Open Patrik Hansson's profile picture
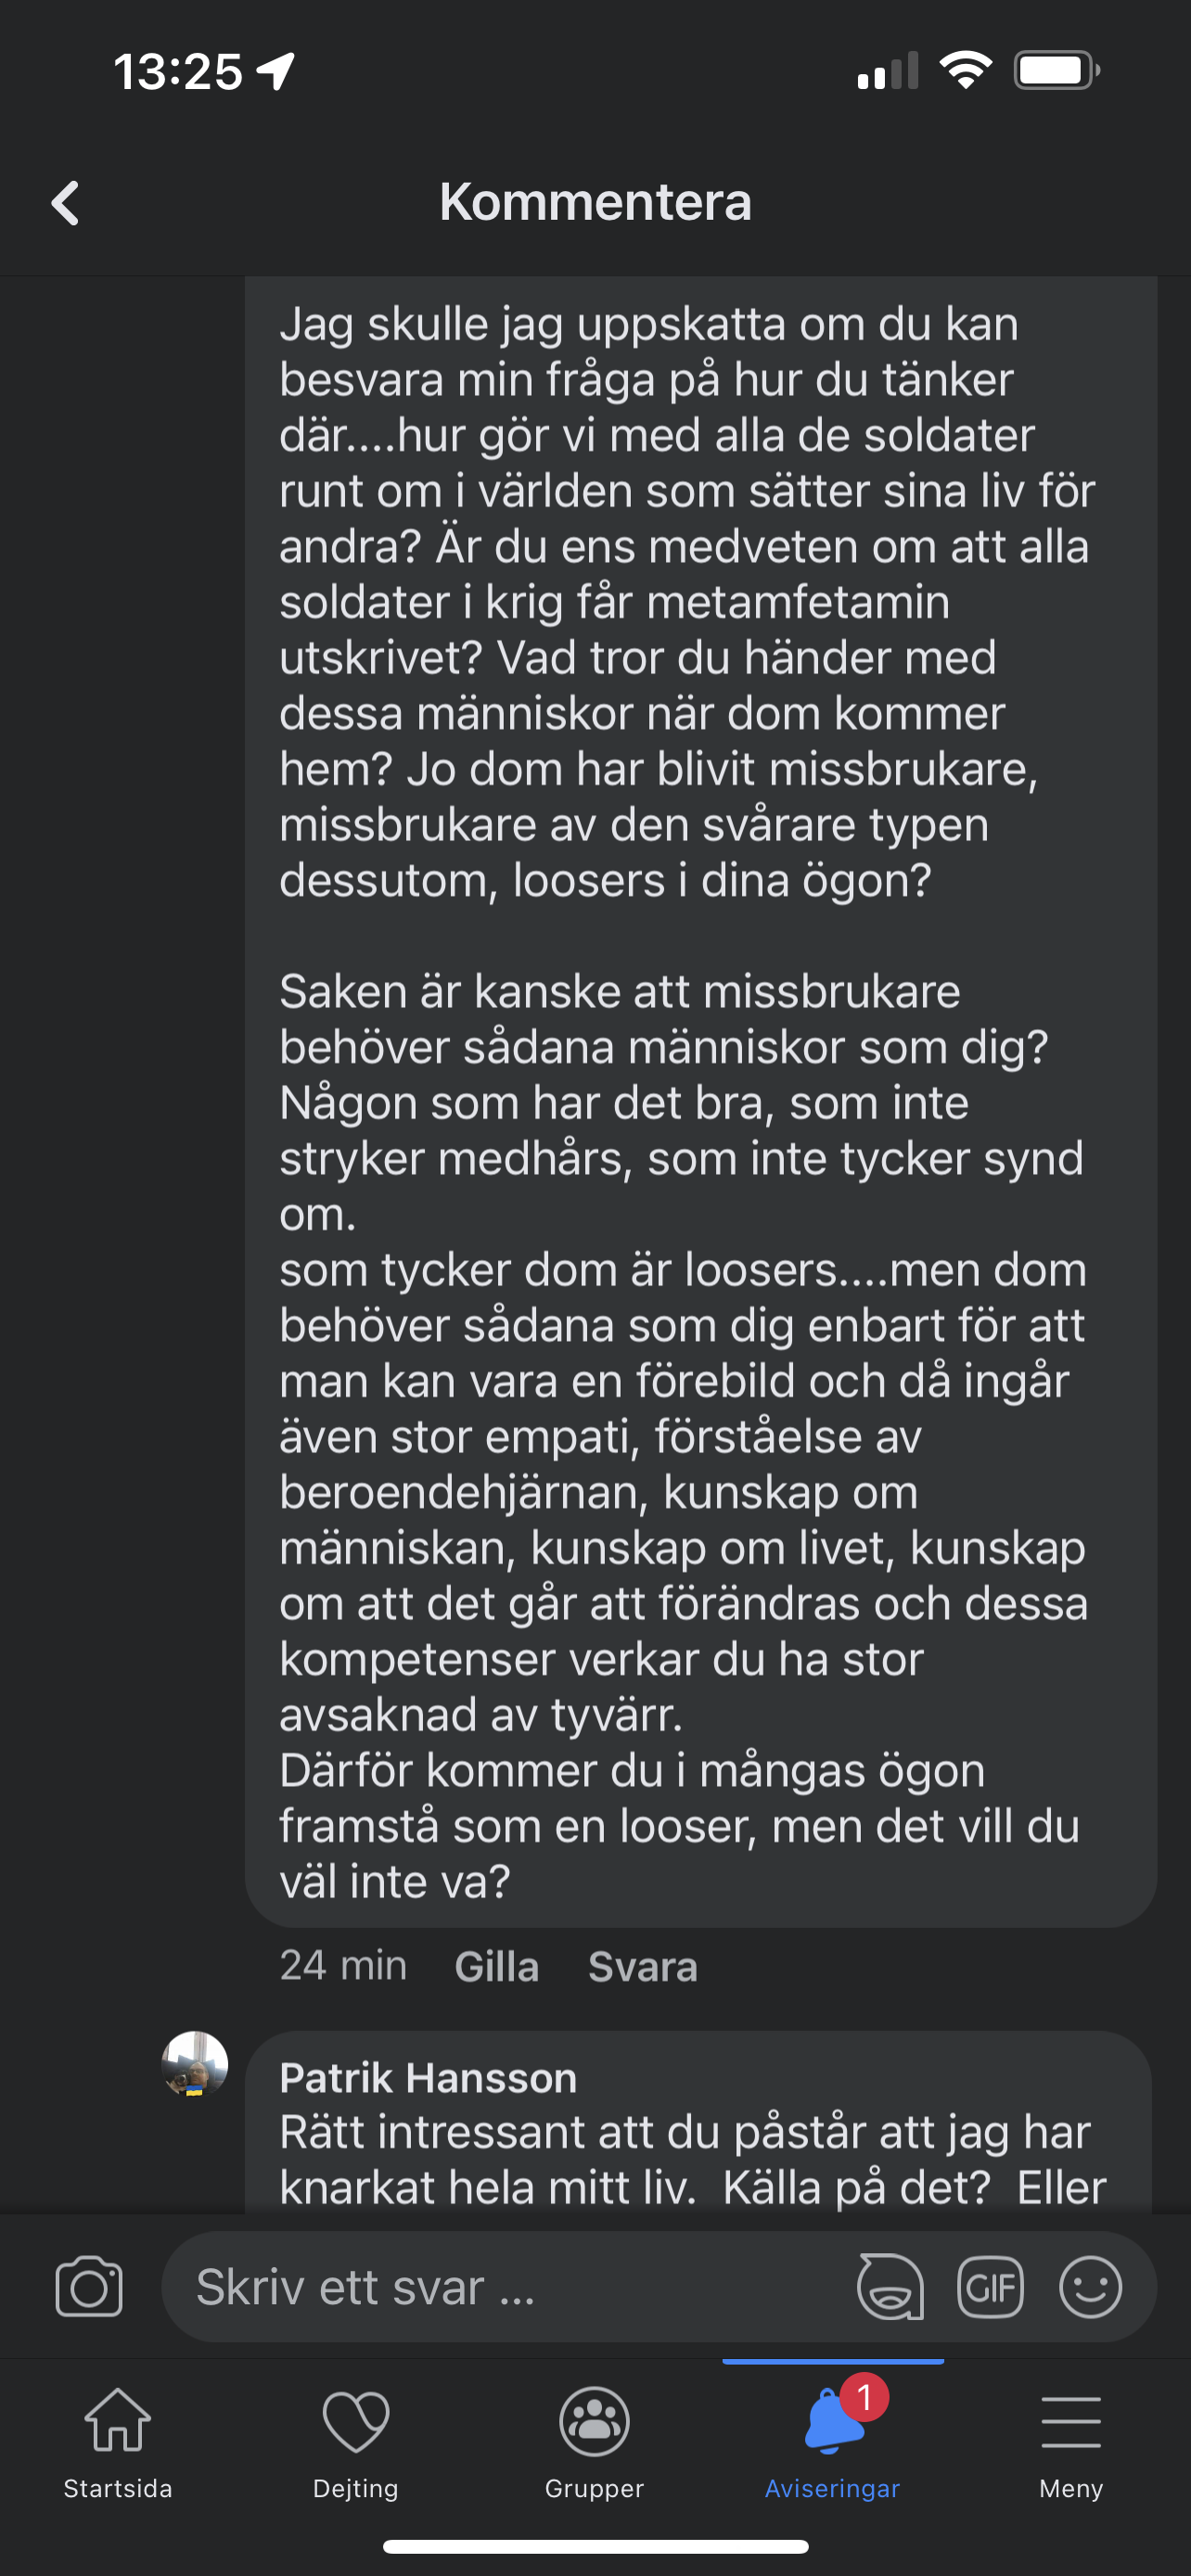 click(195, 2063)
